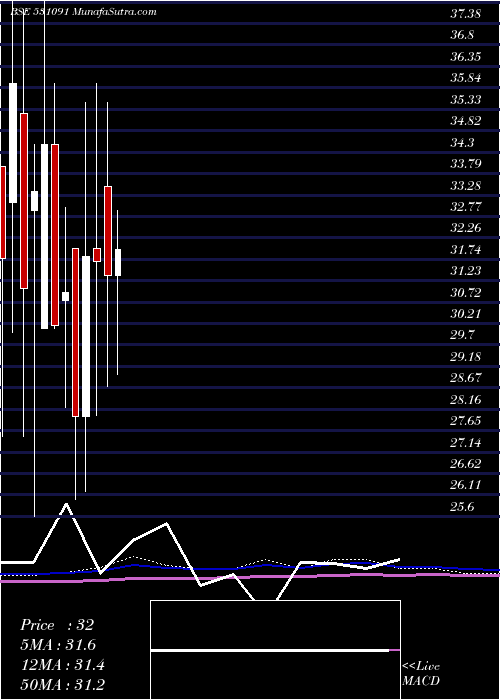This screenshot has width=500, height=700.
Task: Click the price label 28.16
Action: click(x=465, y=400)
